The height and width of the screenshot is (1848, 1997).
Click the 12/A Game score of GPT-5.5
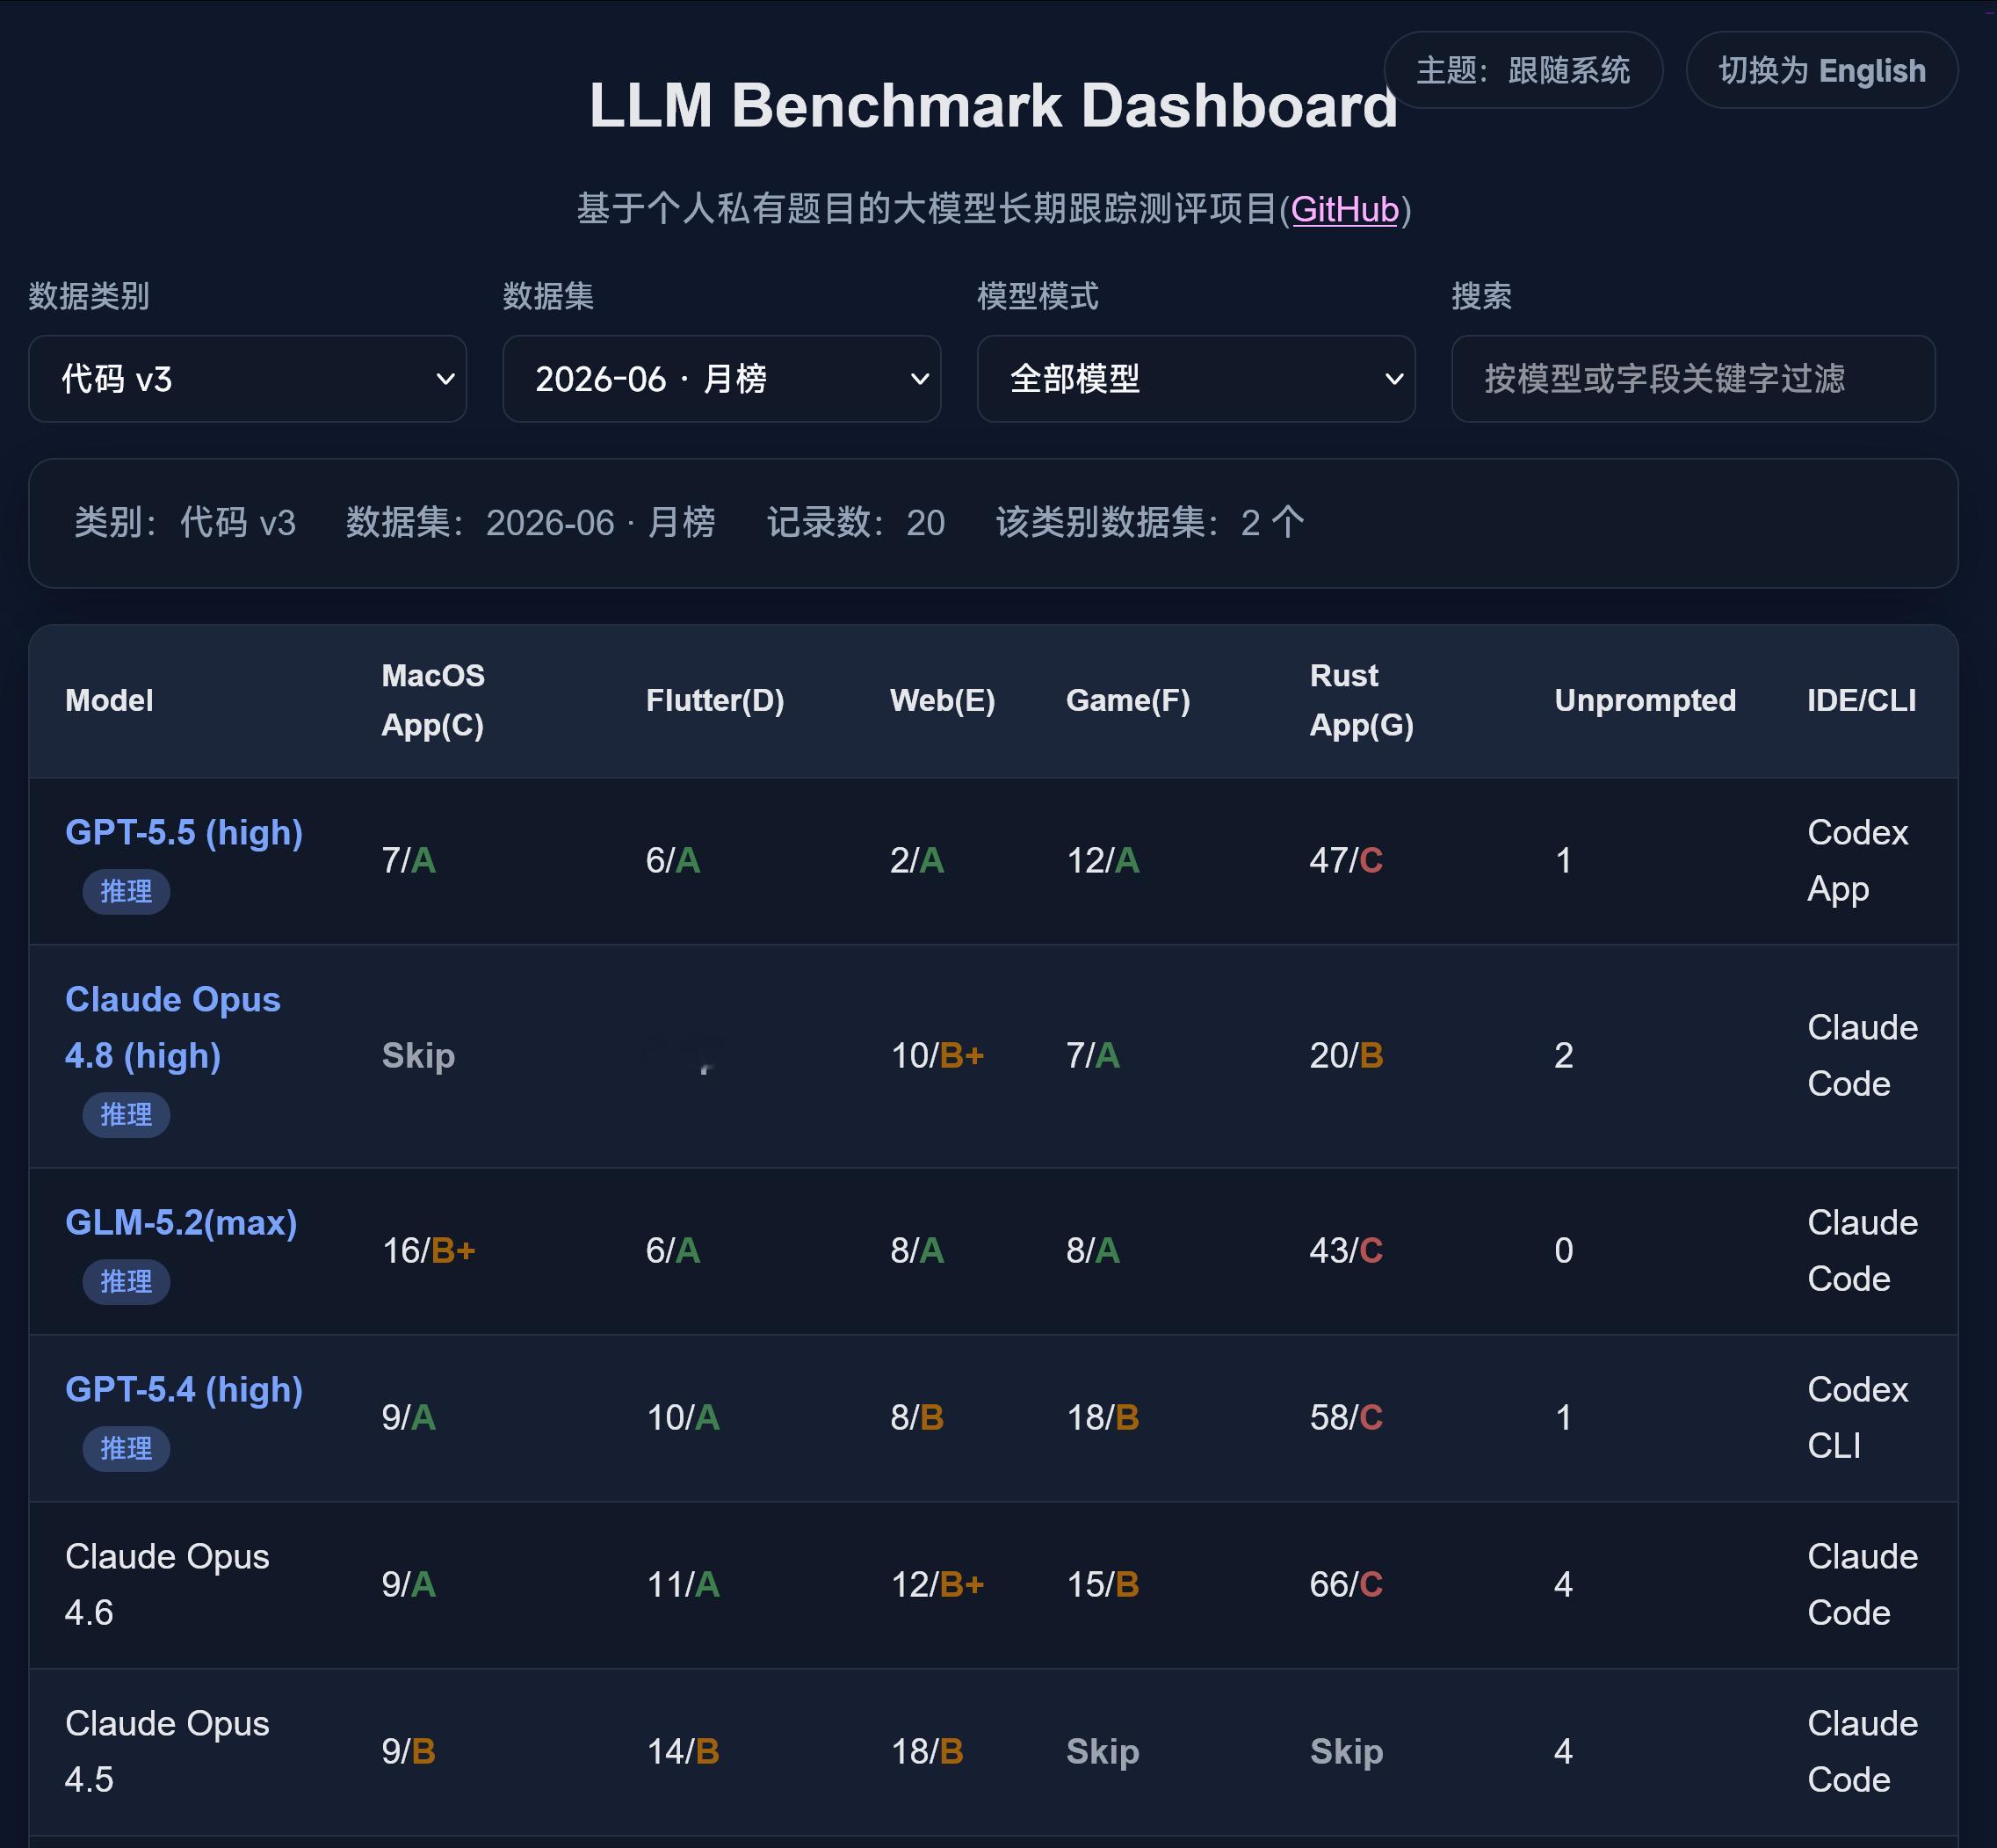1103,861
